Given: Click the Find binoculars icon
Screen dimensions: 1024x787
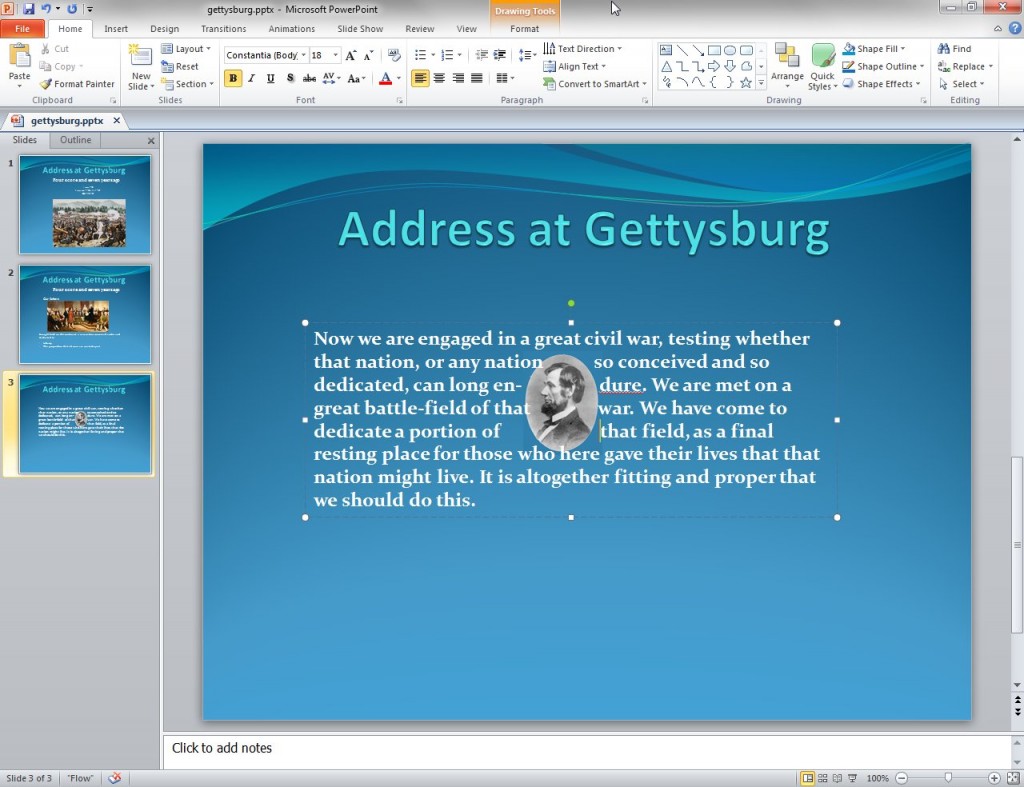Looking at the screenshot, I should [x=943, y=48].
